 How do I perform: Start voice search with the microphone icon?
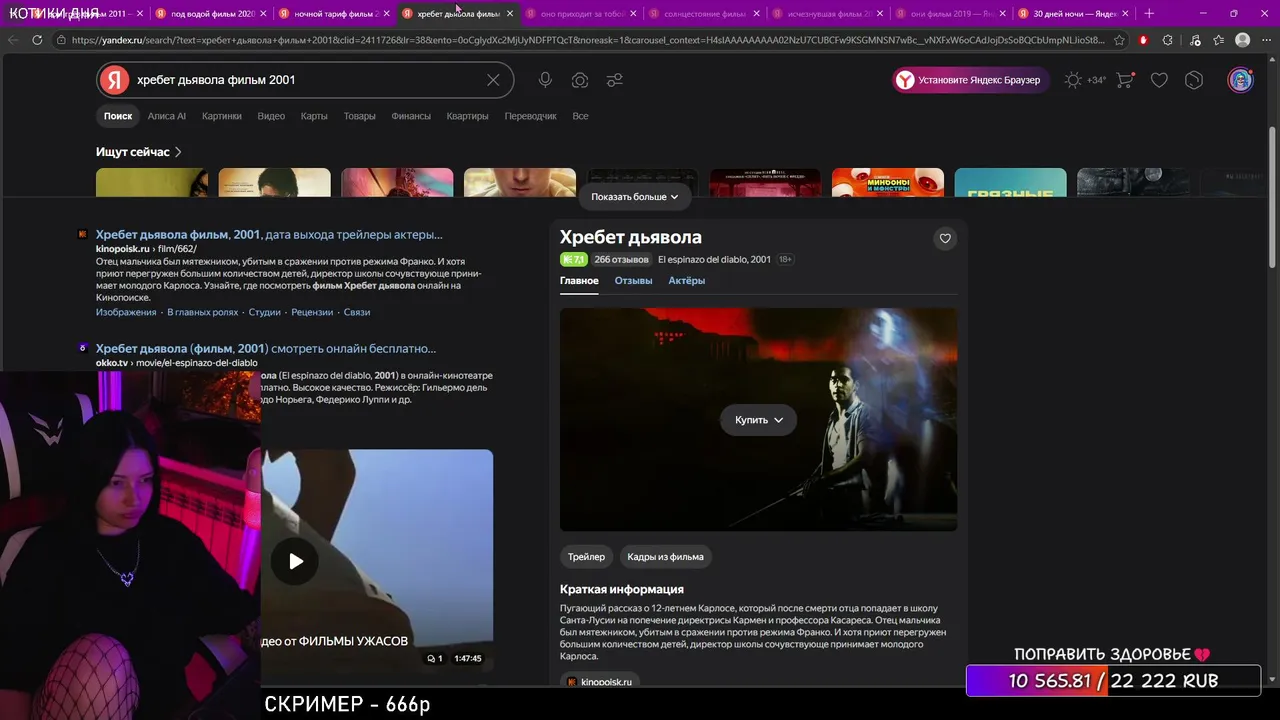pos(545,80)
